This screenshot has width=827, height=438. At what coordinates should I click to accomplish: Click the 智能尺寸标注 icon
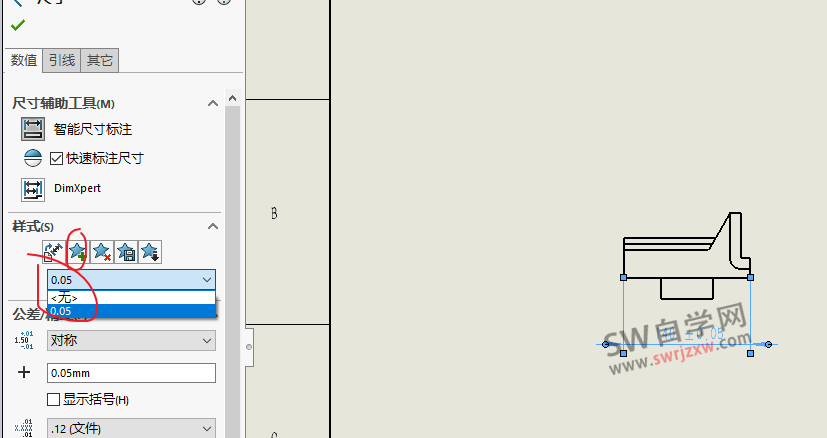tap(33, 129)
